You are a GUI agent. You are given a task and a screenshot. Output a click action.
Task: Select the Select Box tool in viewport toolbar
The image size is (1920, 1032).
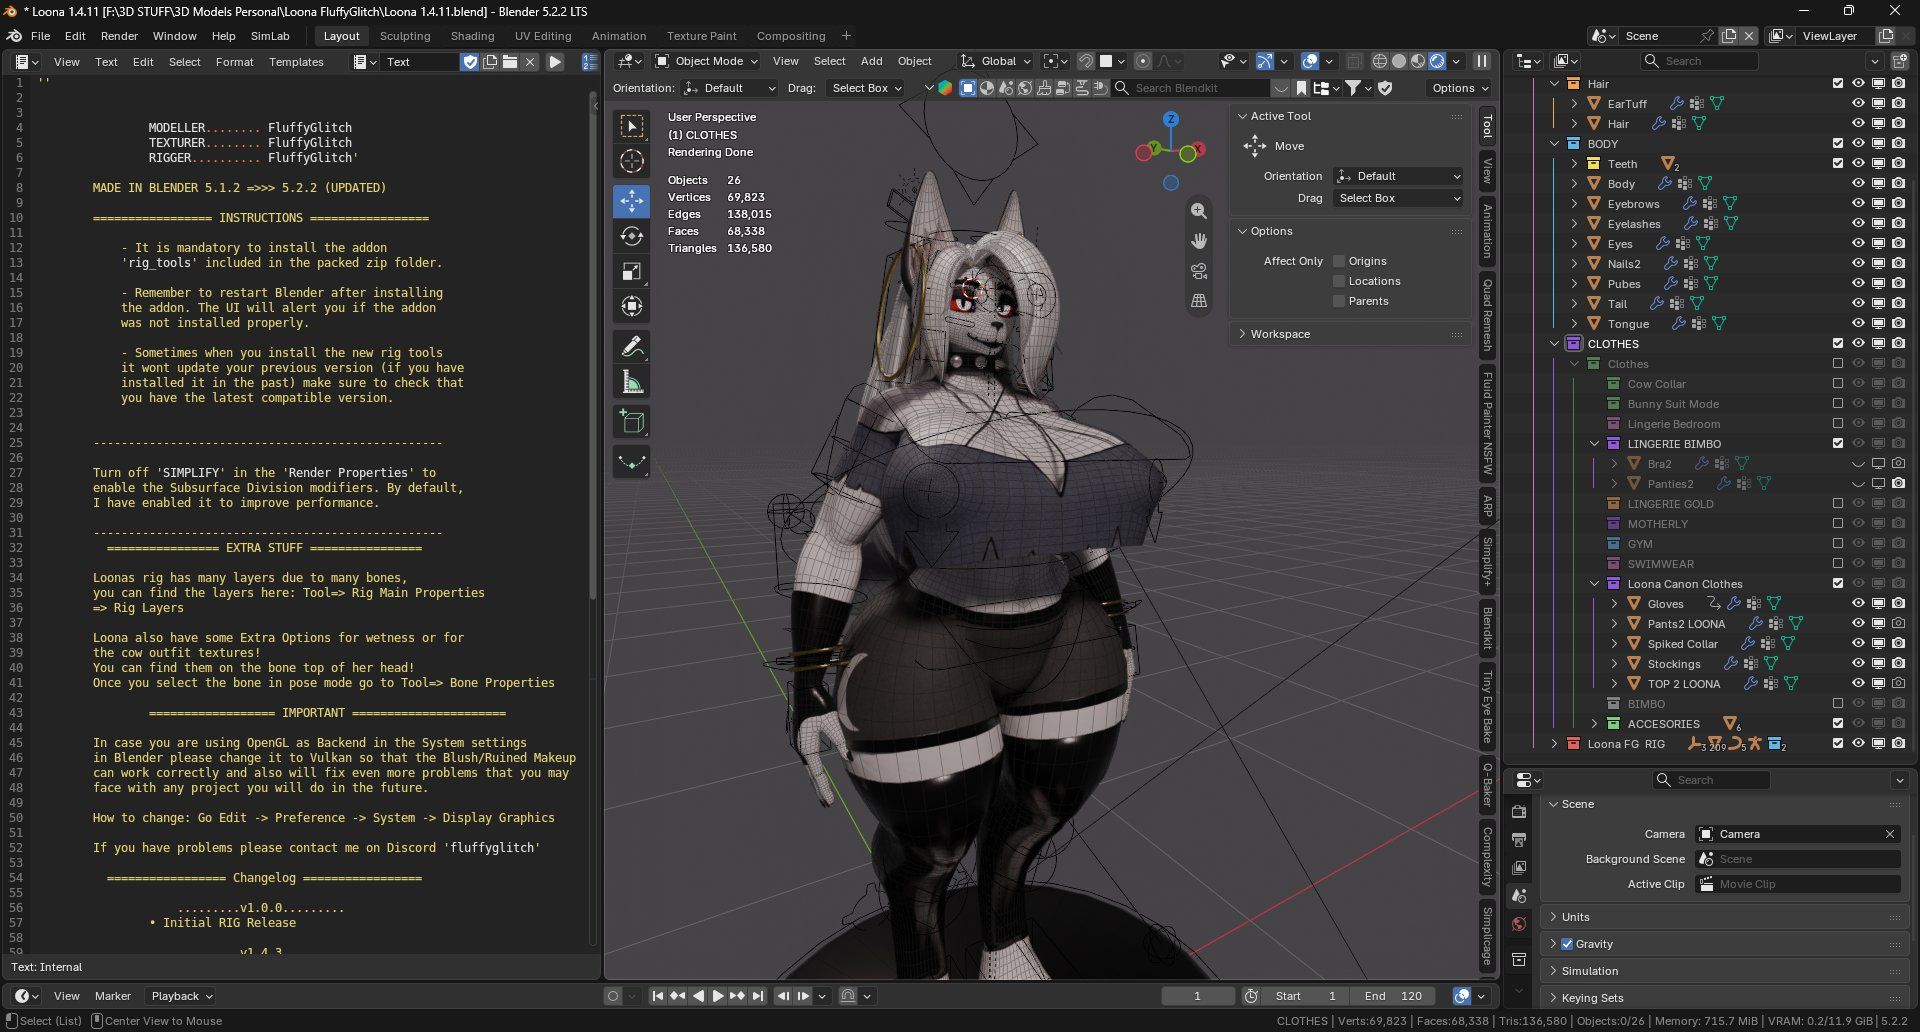pos(631,126)
